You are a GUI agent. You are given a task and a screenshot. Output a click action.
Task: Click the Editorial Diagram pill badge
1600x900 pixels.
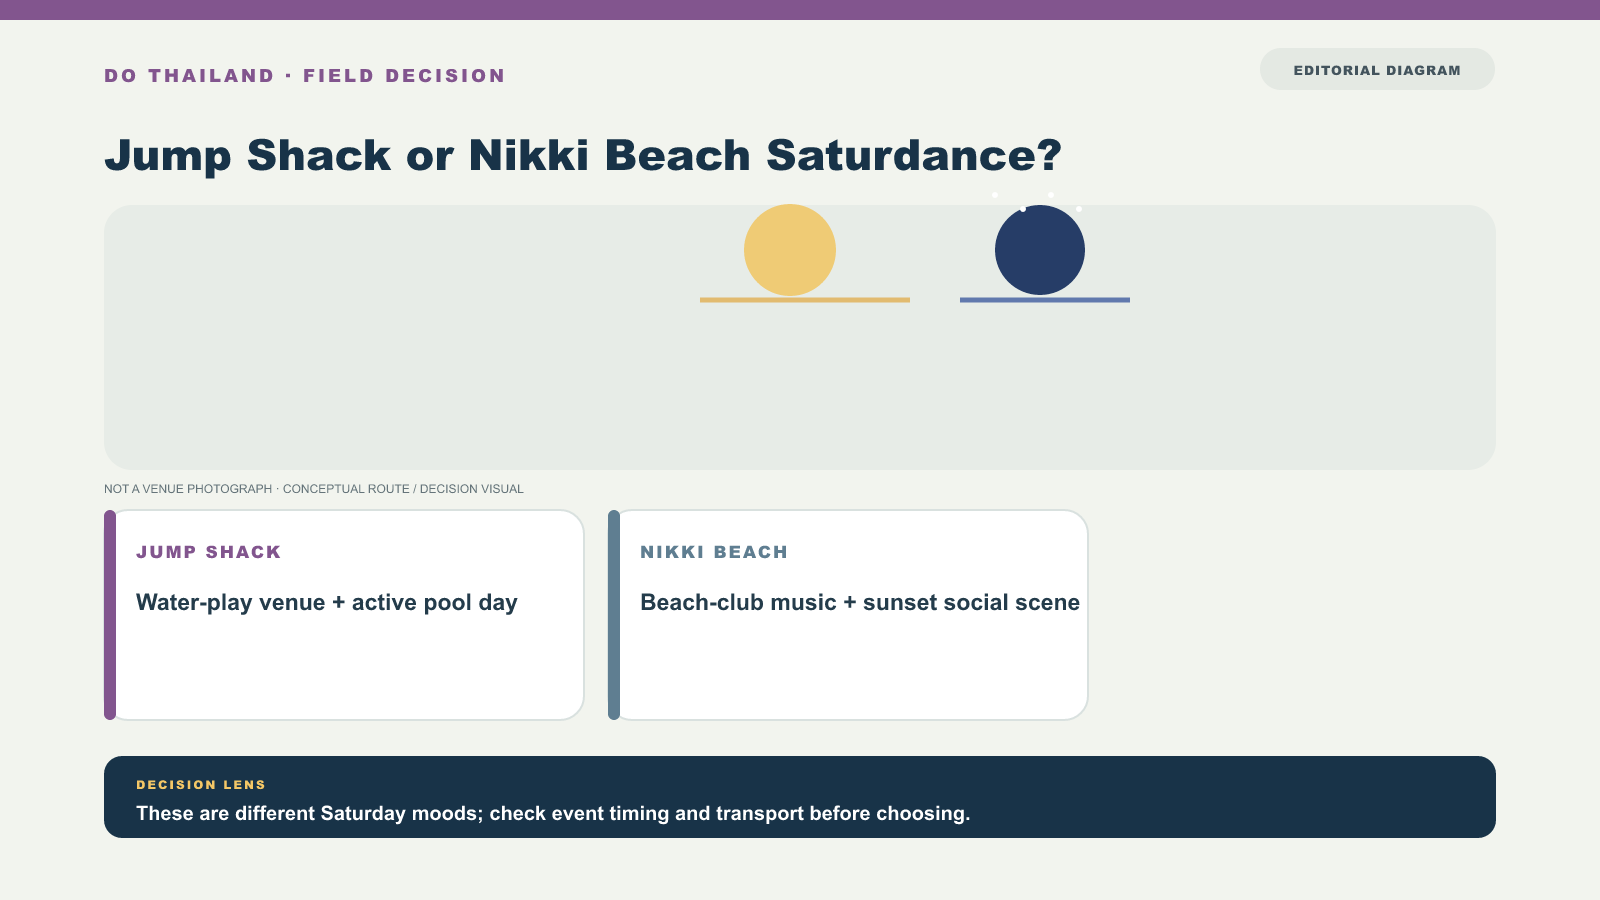pyautogui.click(x=1377, y=69)
